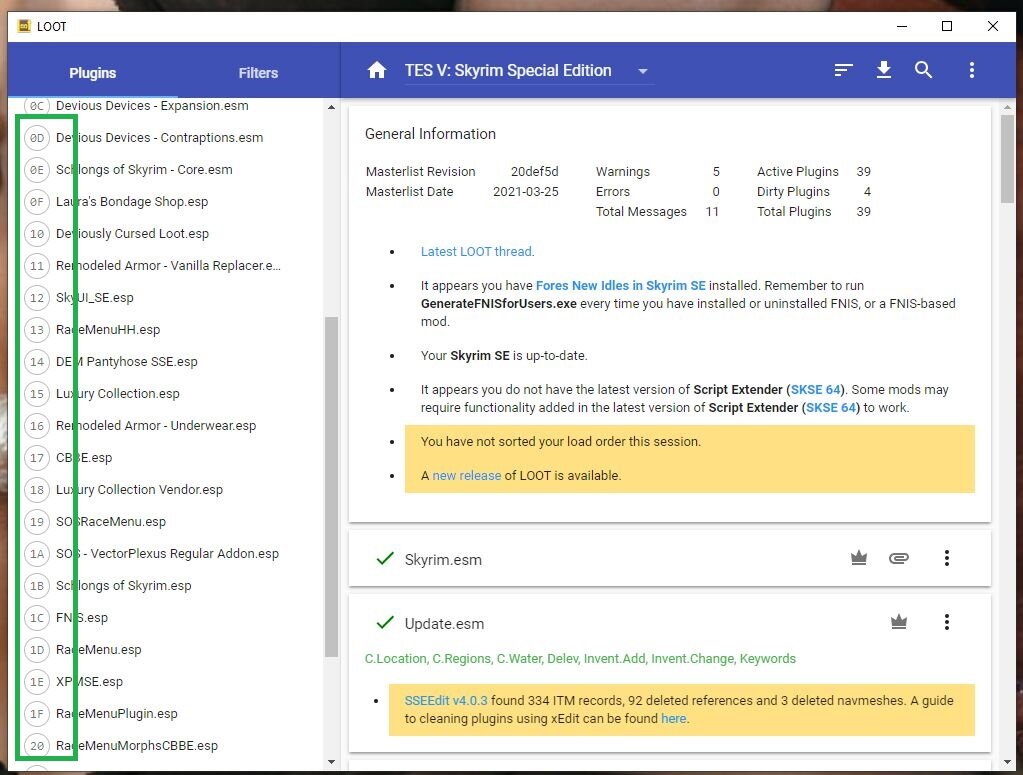1023x775 pixels.
Task: Click plugin list scroll up arrow
Action: pyautogui.click(x=331, y=107)
